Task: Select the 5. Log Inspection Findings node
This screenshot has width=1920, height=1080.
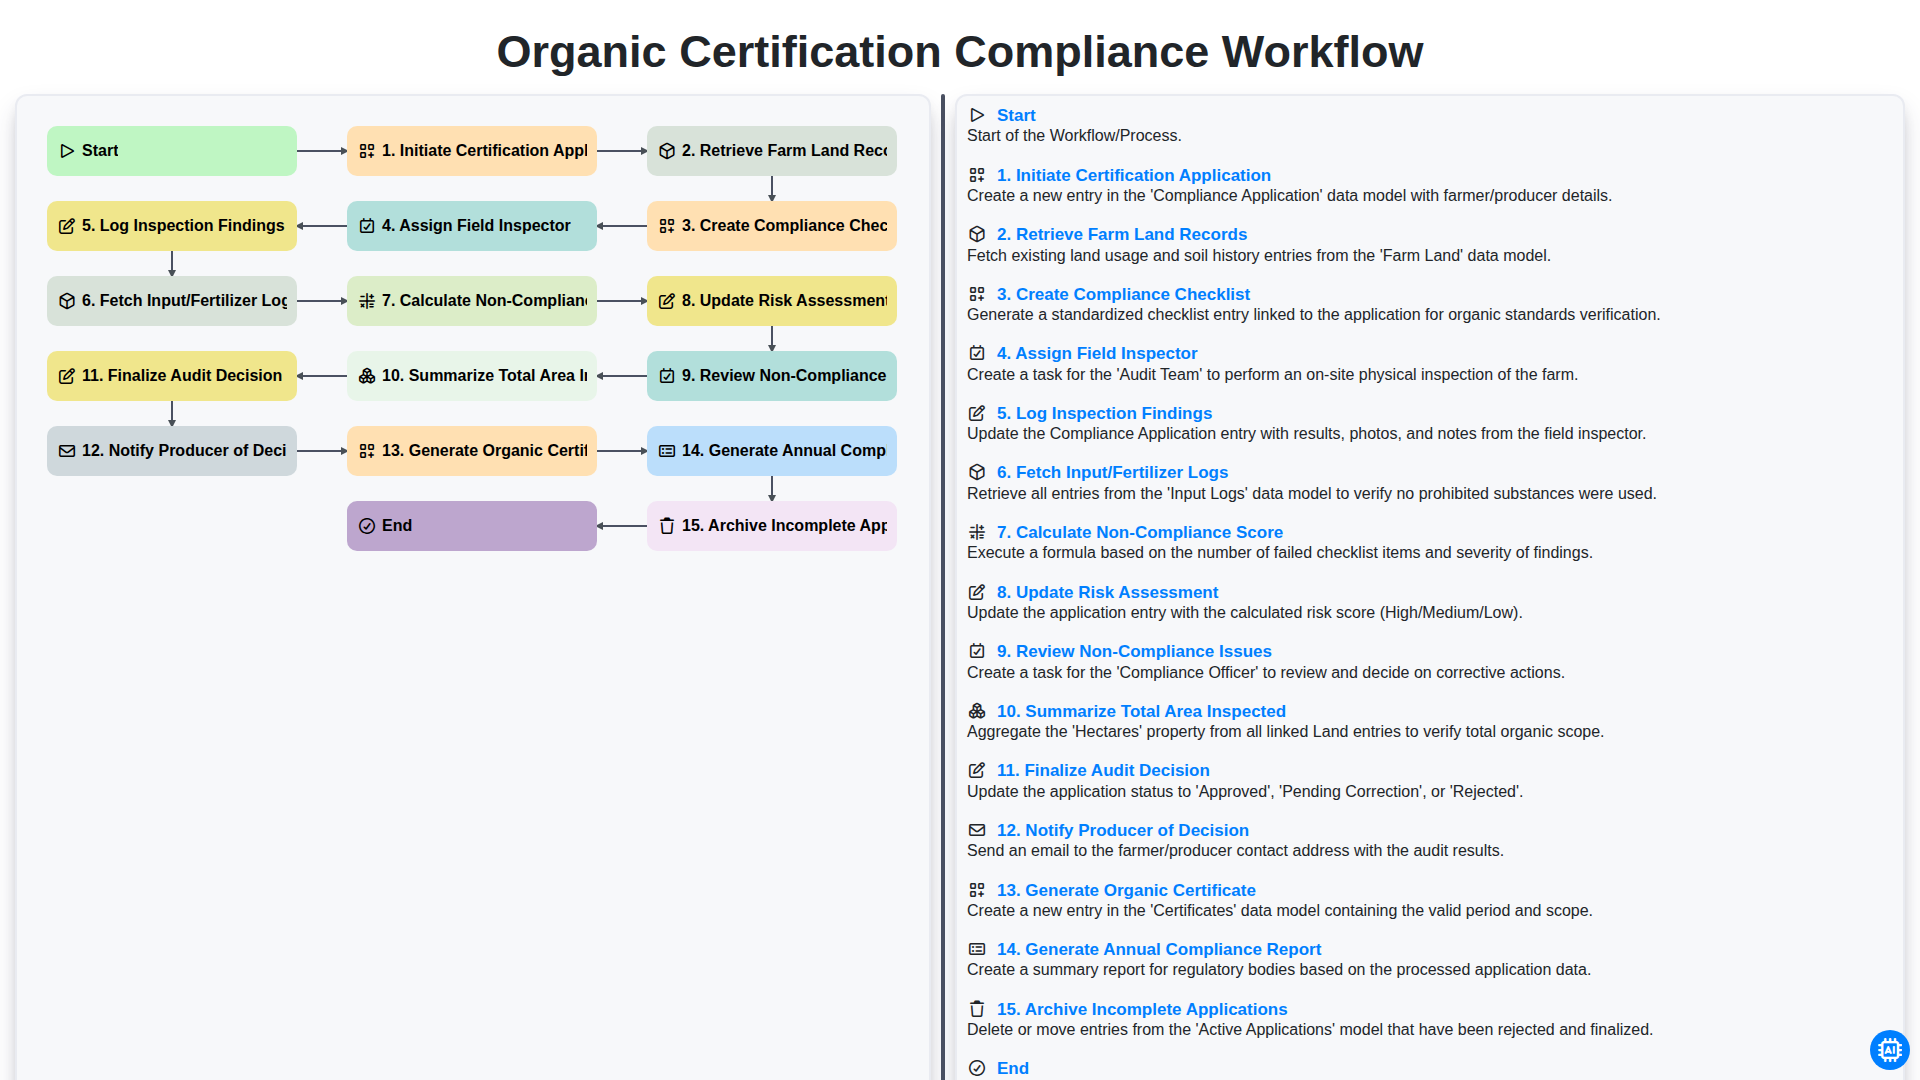Action: click(172, 226)
